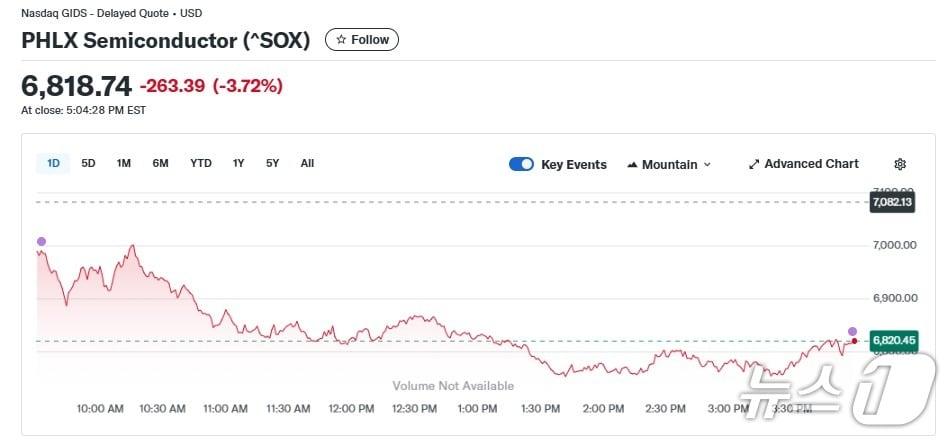Follow the PHLX Semiconductor index
The height and width of the screenshot is (440, 951).
point(362,40)
